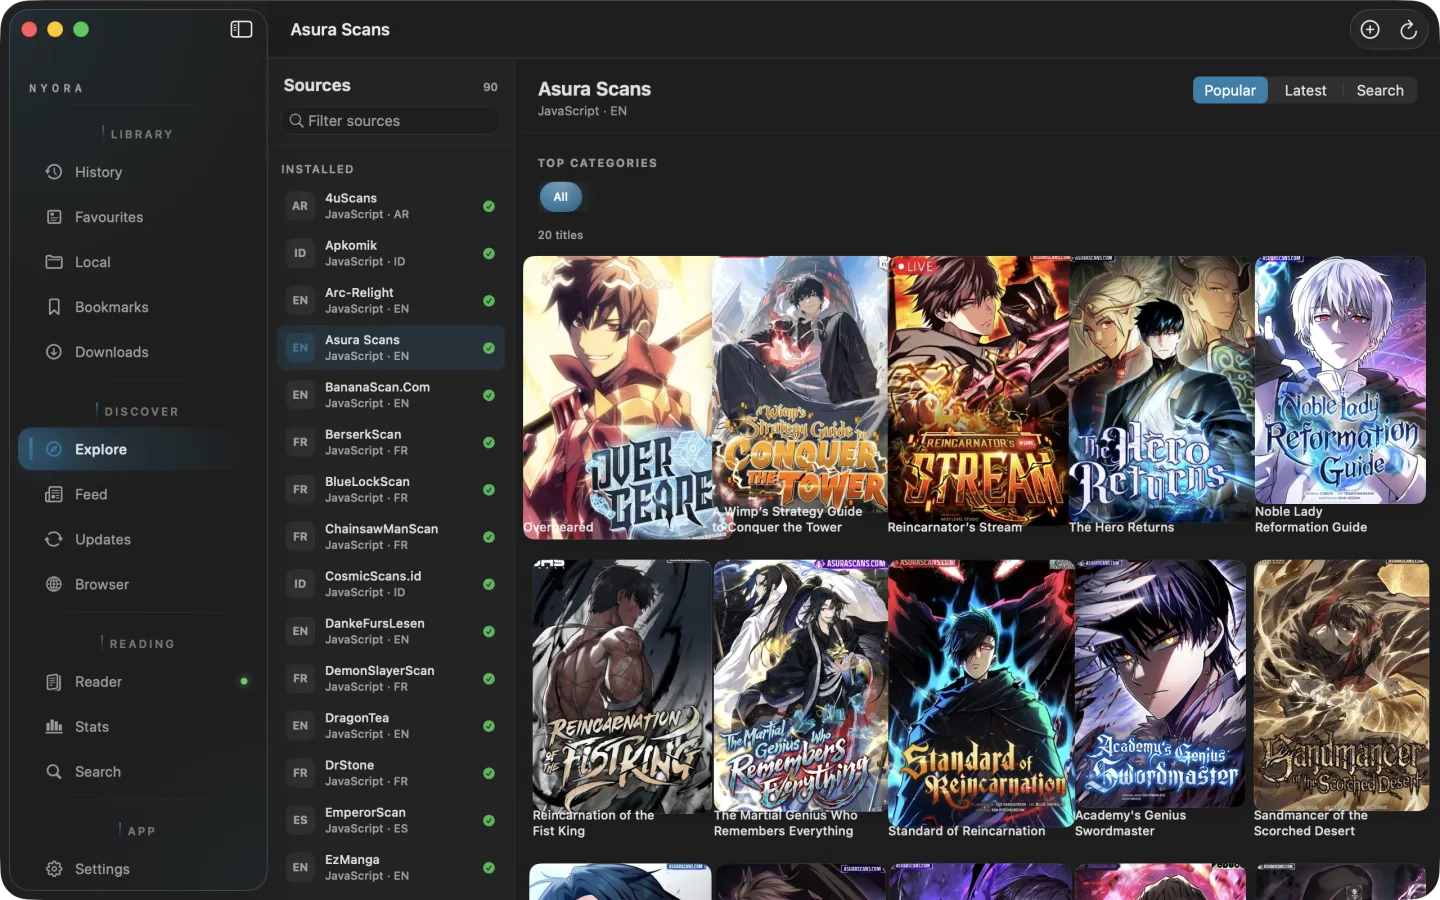
Task: Switch to the Latest tab
Action: click(1305, 90)
